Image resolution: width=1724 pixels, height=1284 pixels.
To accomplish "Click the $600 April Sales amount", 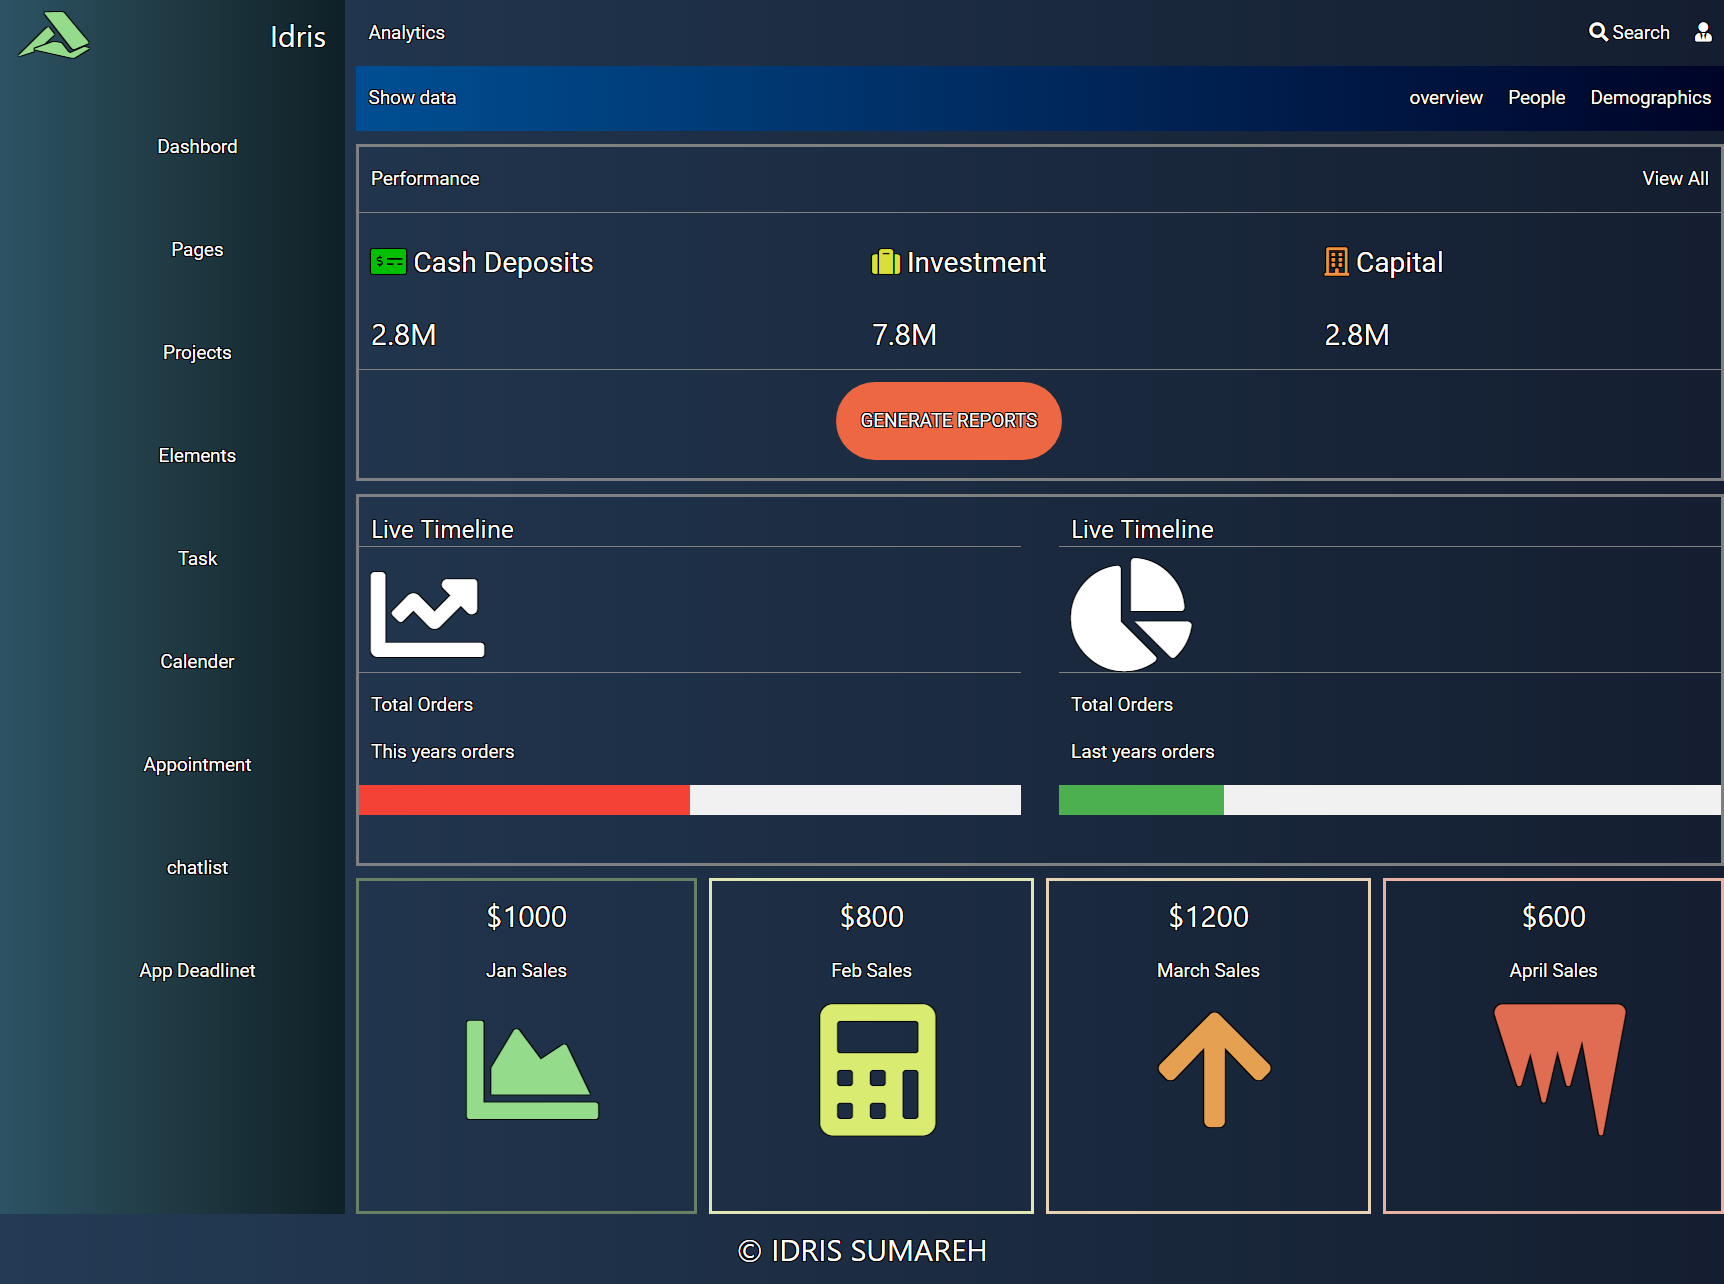I will click(x=1554, y=916).
